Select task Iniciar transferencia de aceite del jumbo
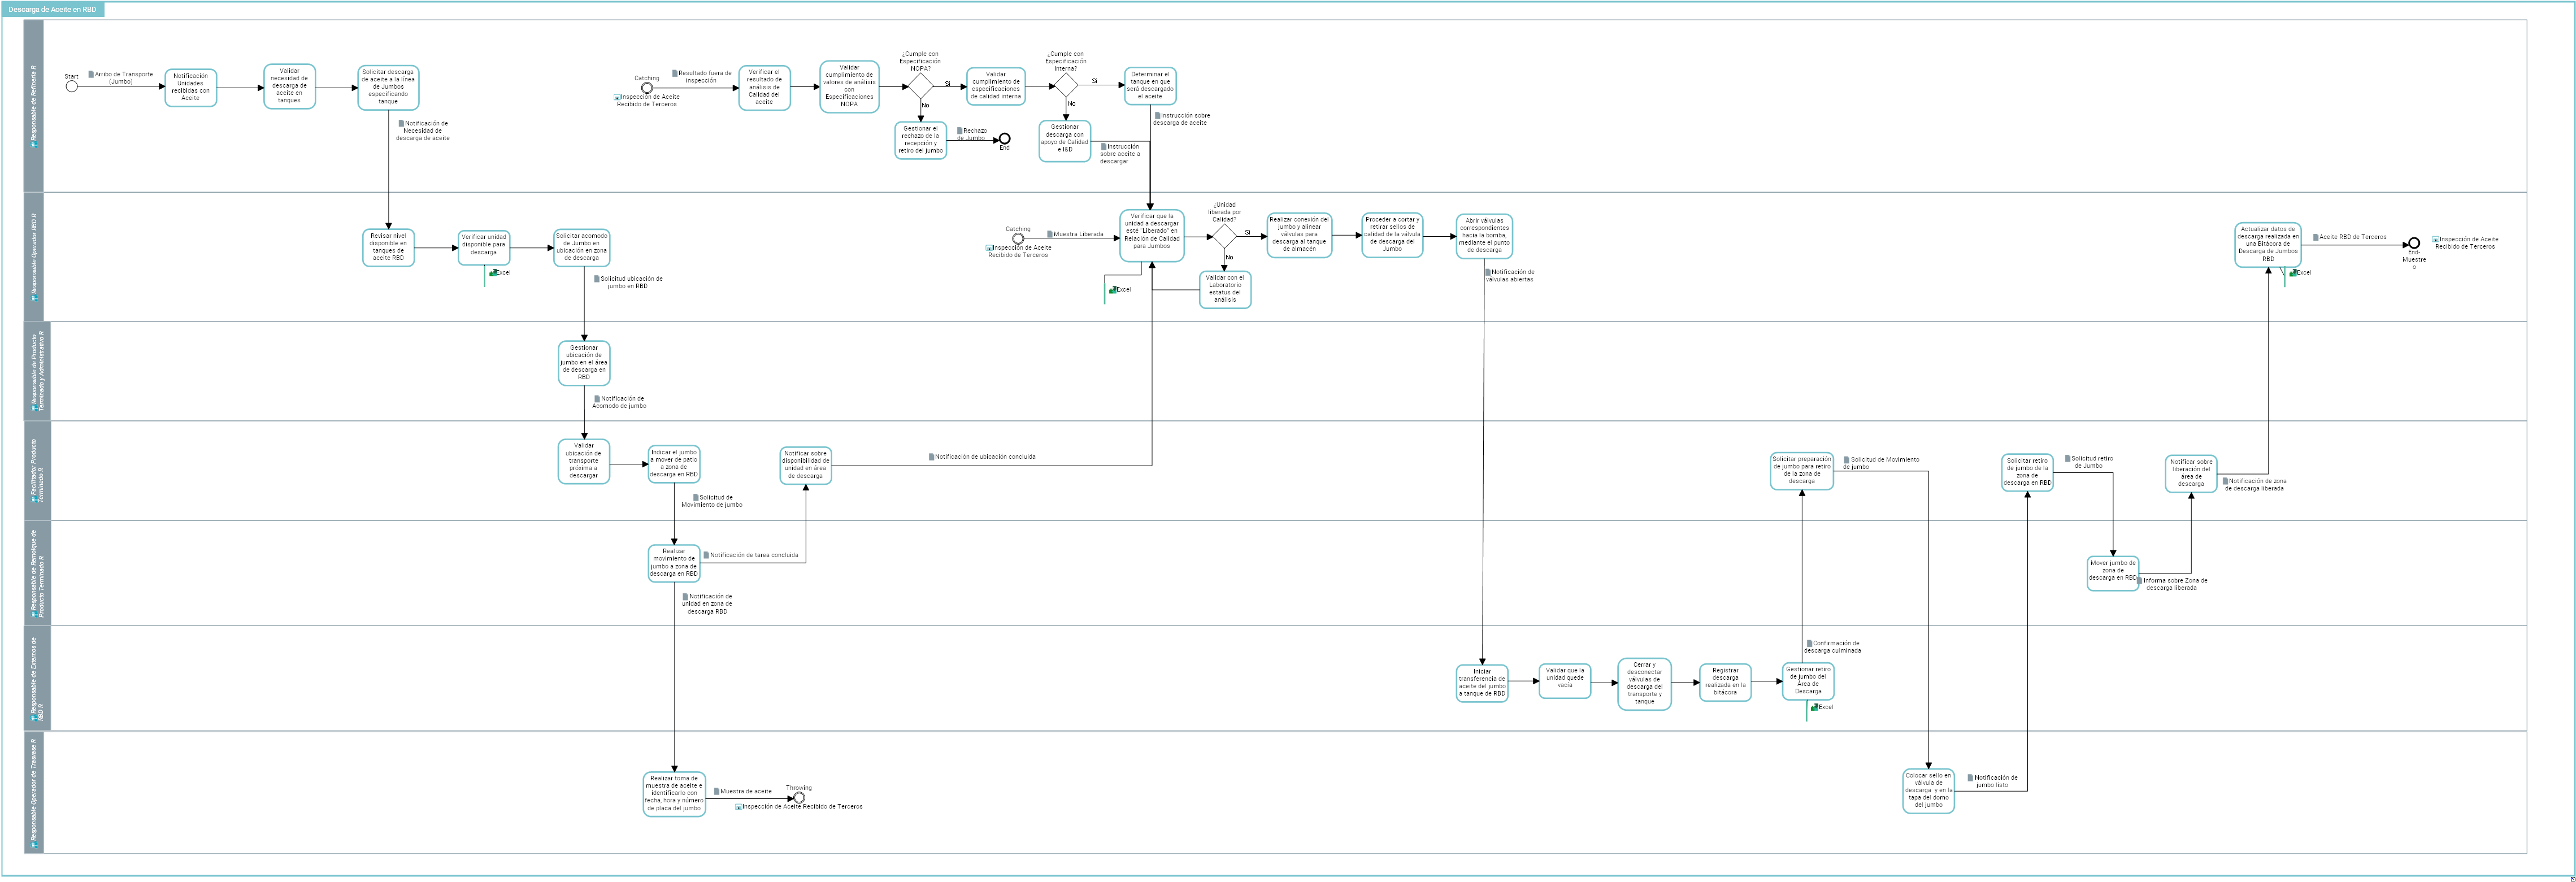The width and height of the screenshot is (2576, 882). [x=1482, y=683]
